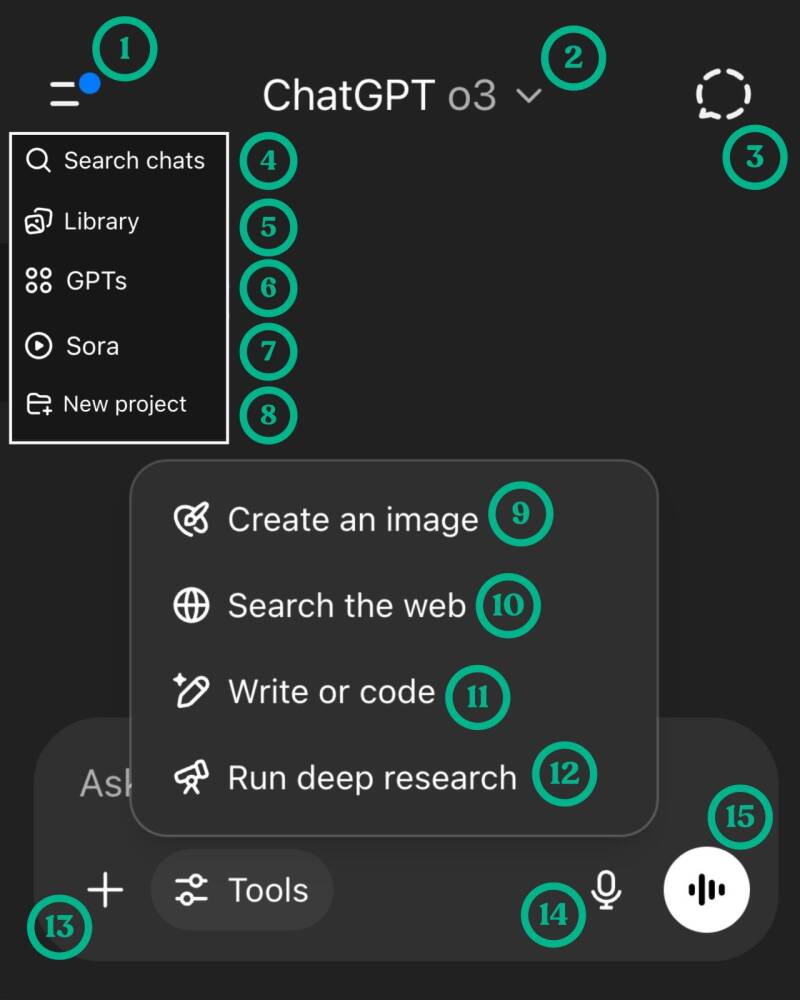Expand the ChatGPT o3 model dropdown chevron

(530, 96)
